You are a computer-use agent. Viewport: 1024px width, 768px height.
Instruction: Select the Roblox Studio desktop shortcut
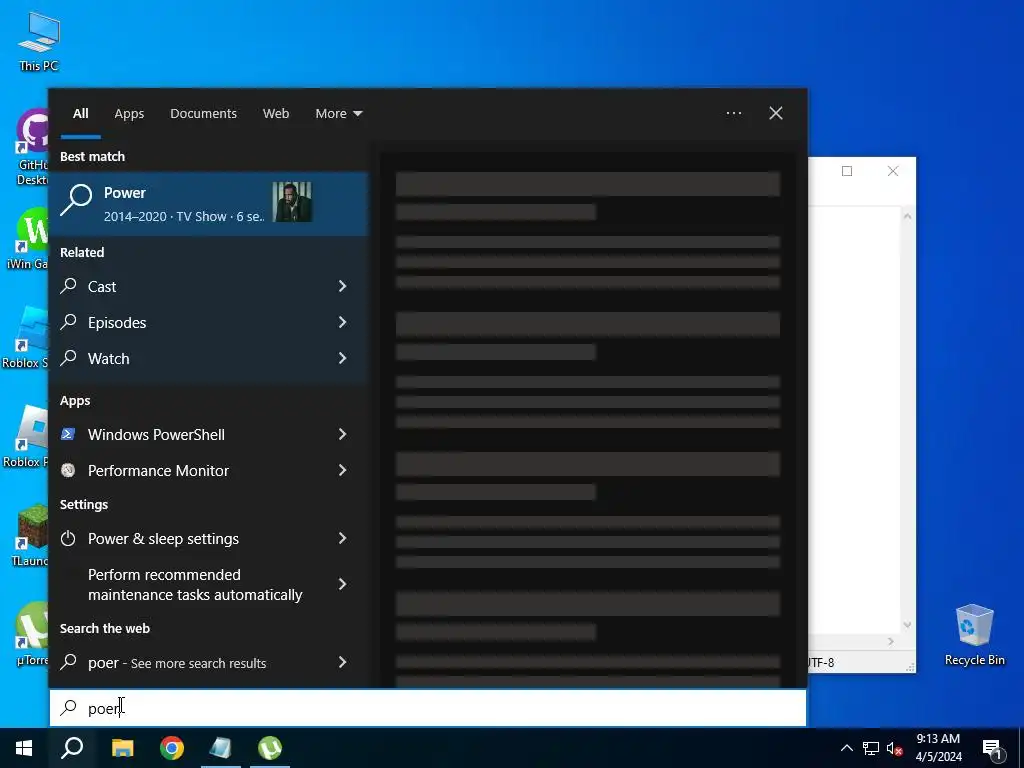(x=27, y=338)
